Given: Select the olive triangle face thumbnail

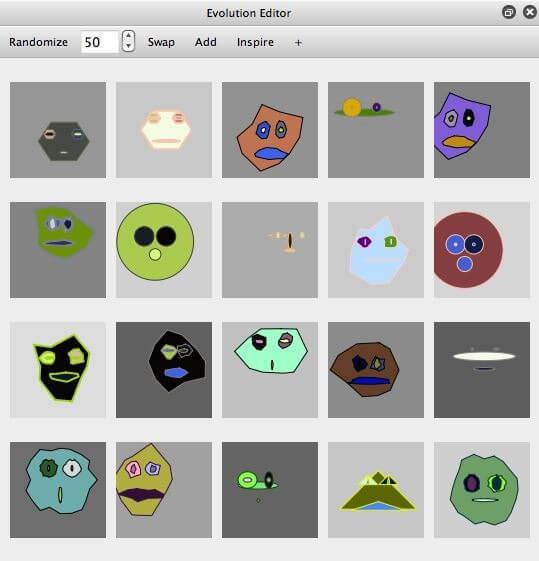Looking at the screenshot, I should pos(376,490).
